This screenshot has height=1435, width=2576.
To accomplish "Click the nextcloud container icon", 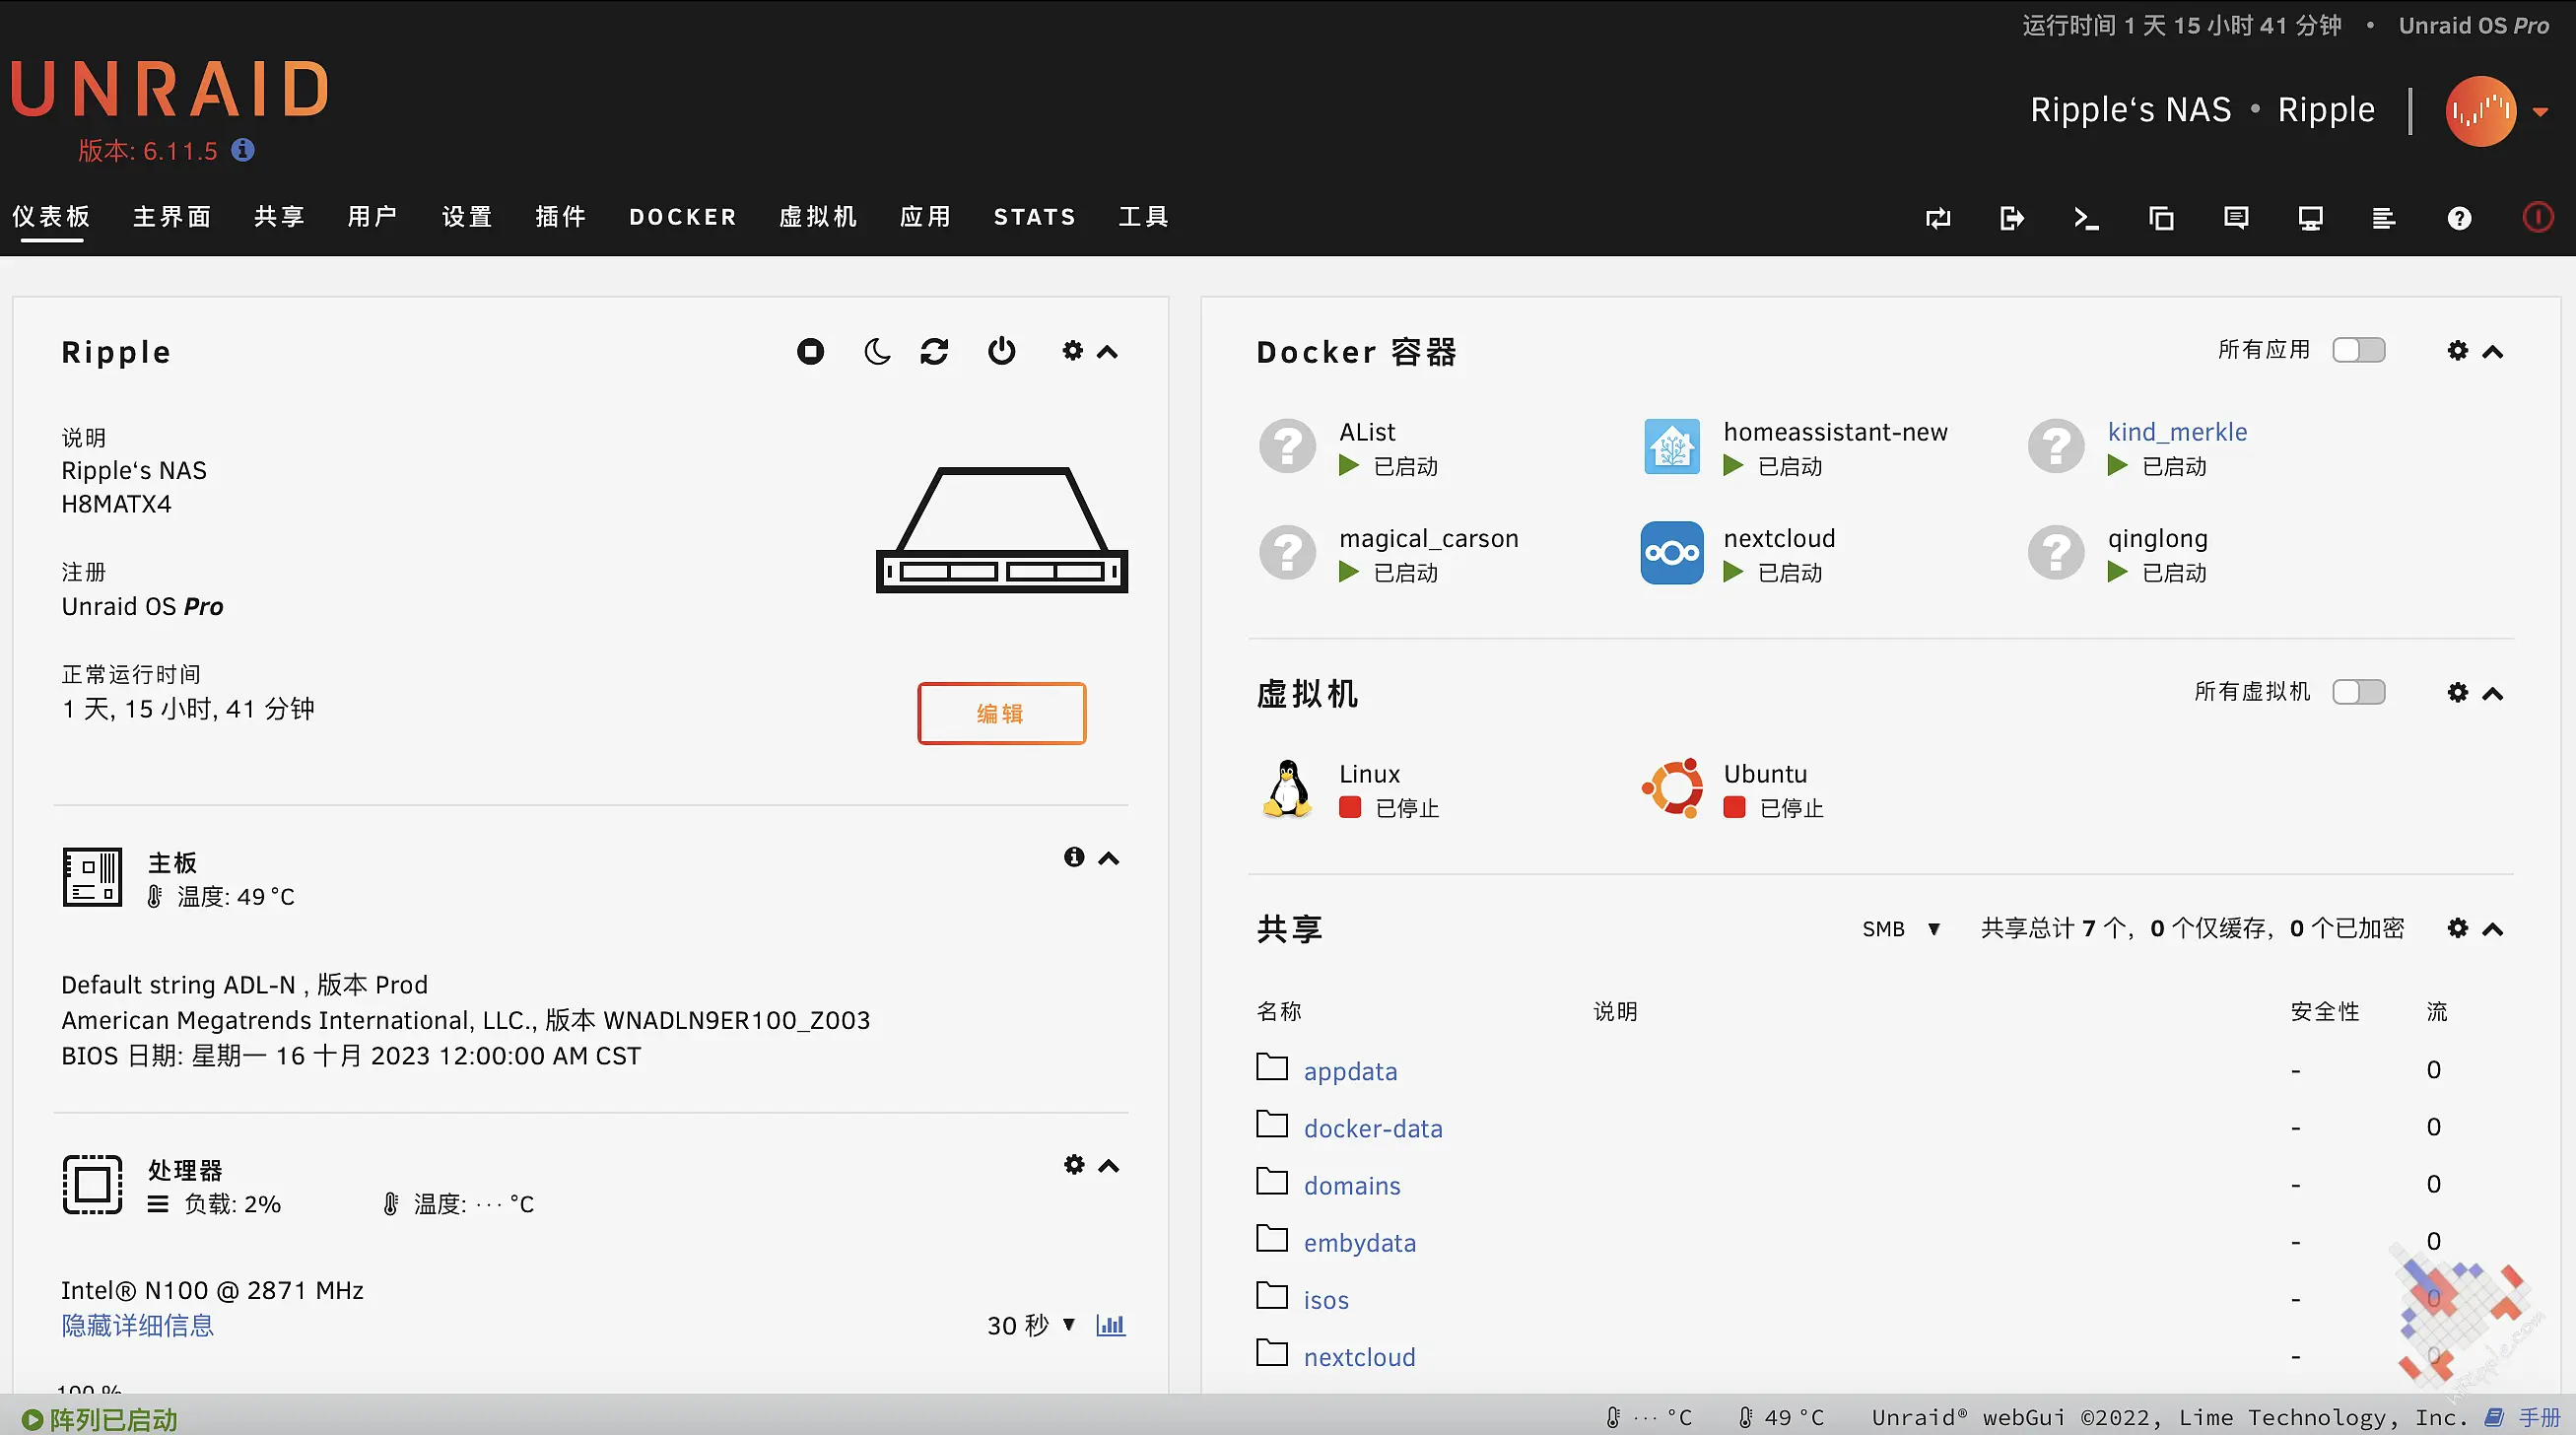I will click(1672, 553).
